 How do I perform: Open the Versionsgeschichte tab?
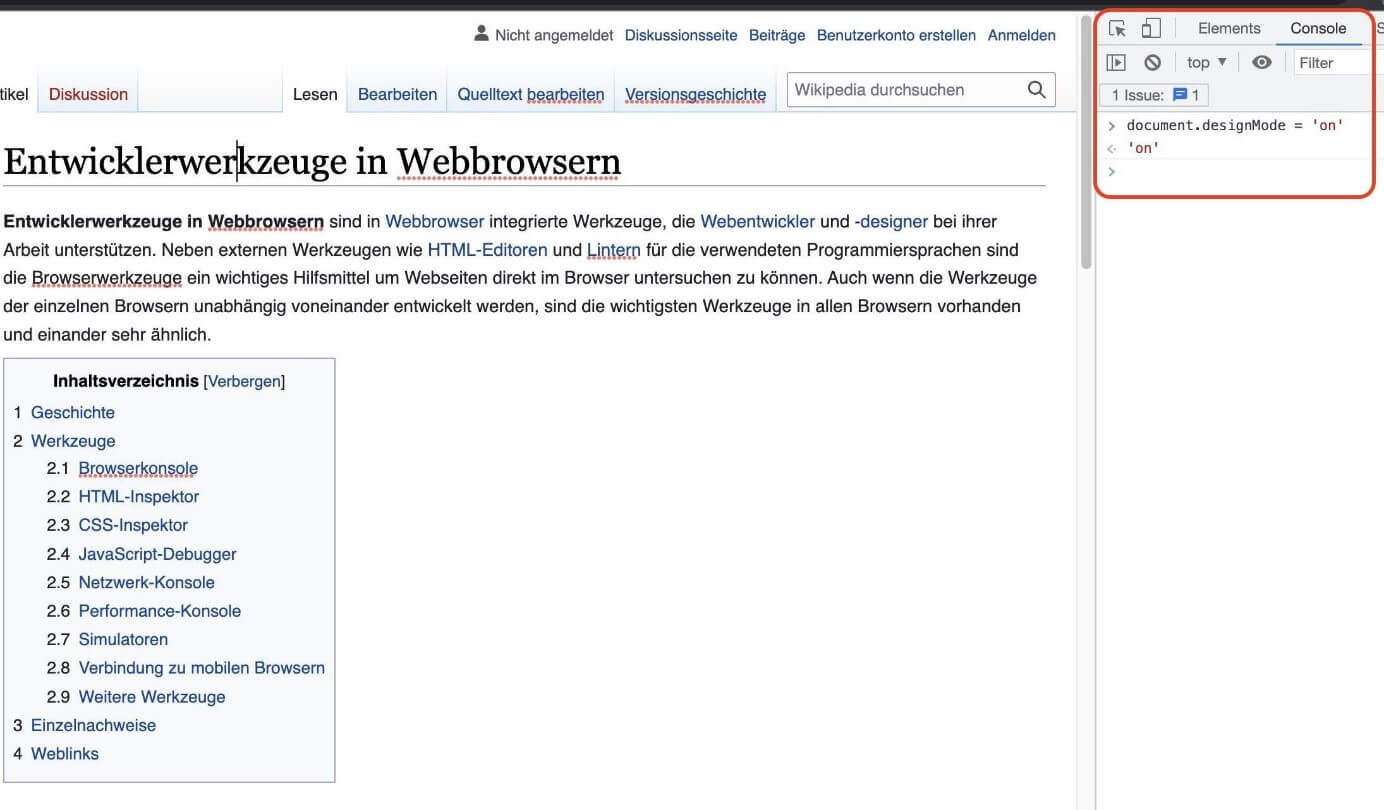(x=696, y=94)
